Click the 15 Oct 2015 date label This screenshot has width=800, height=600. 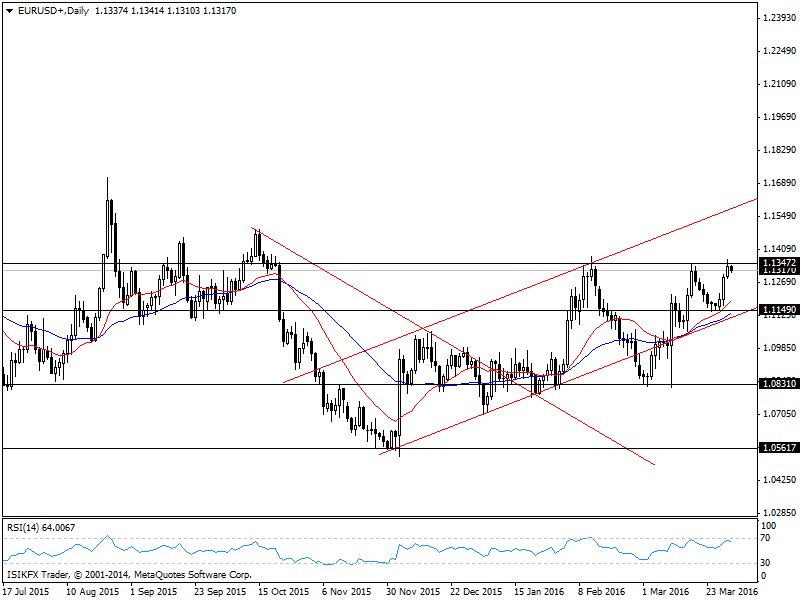pyautogui.click(x=284, y=592)
